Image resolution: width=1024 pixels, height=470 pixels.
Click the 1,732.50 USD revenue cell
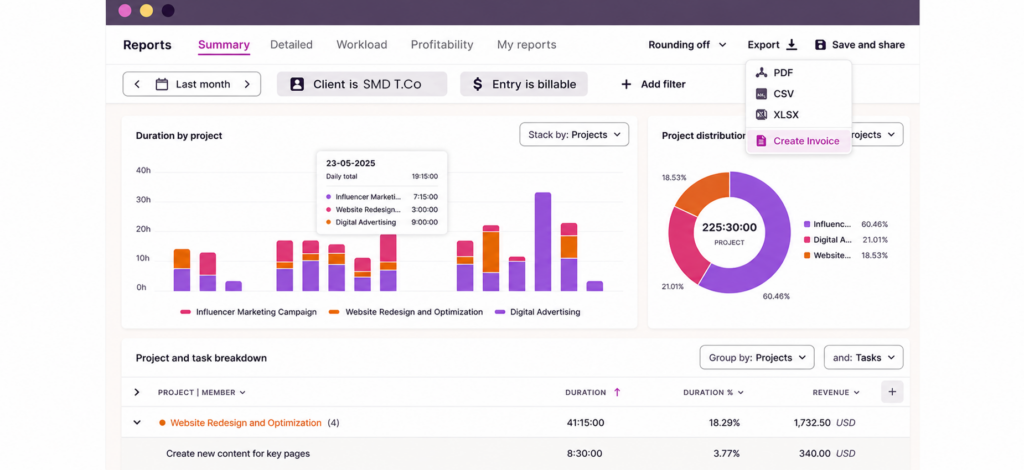(824, 422)
